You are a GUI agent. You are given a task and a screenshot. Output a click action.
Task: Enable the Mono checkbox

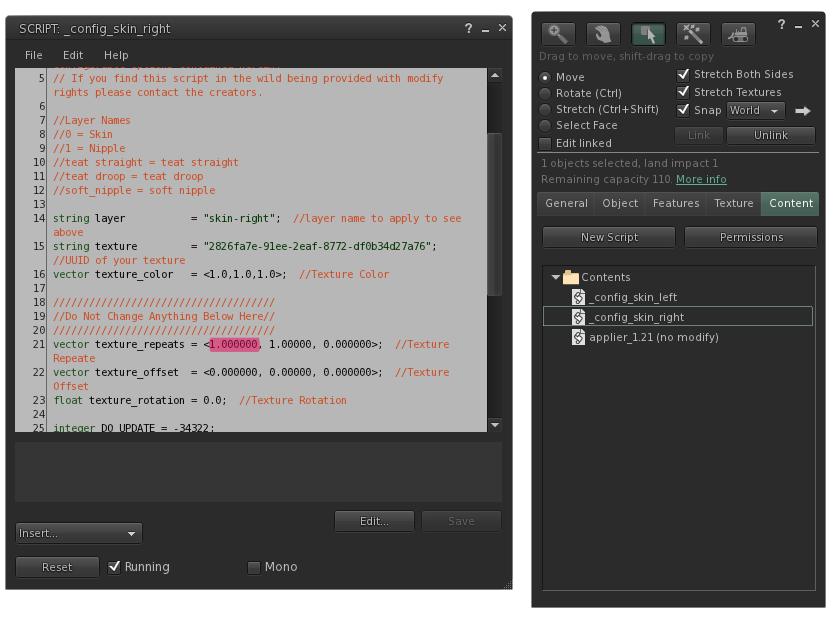(x=254, y=568)
